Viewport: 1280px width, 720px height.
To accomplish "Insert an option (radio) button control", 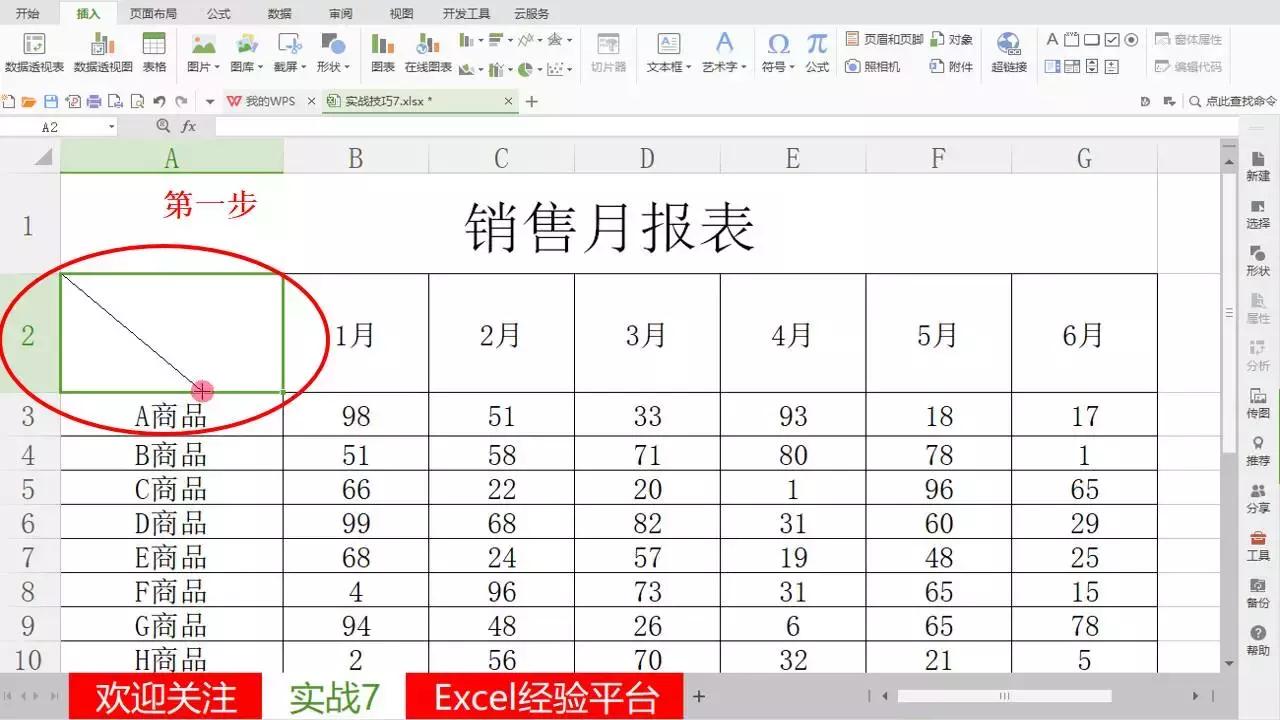I will tap(1131, 39).
